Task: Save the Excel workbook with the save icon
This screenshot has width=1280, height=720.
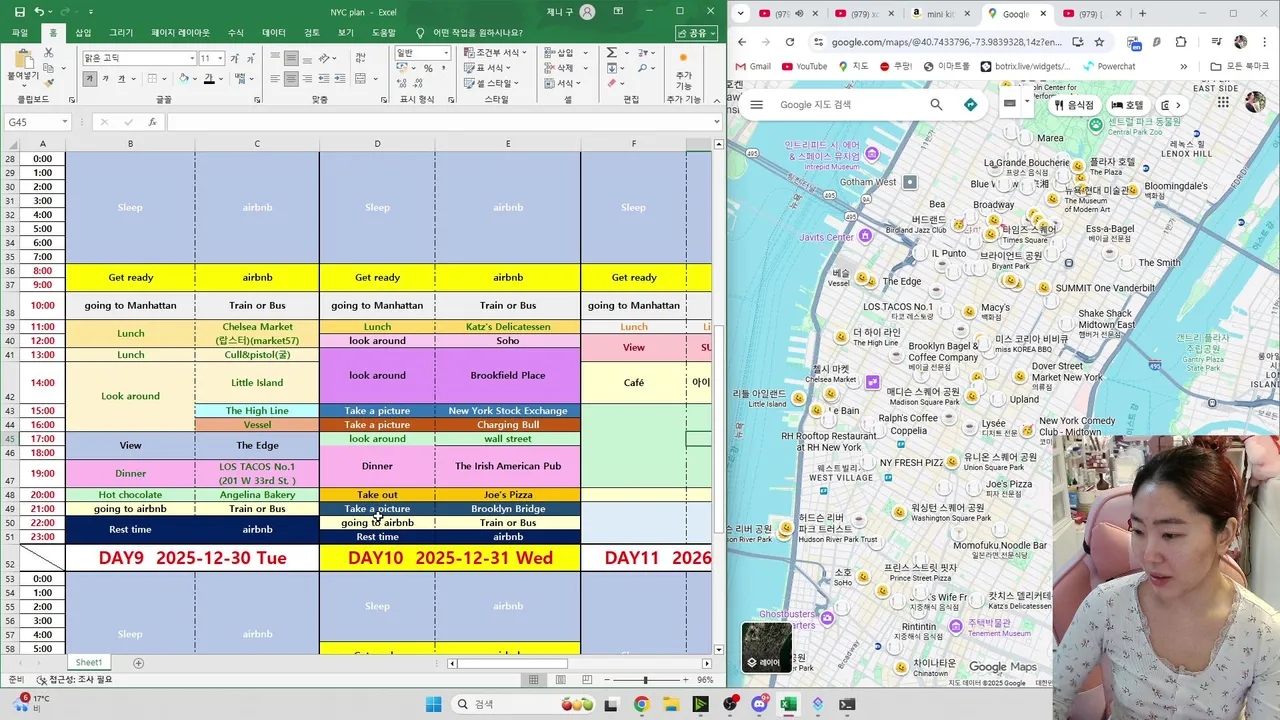Action: 20,11
